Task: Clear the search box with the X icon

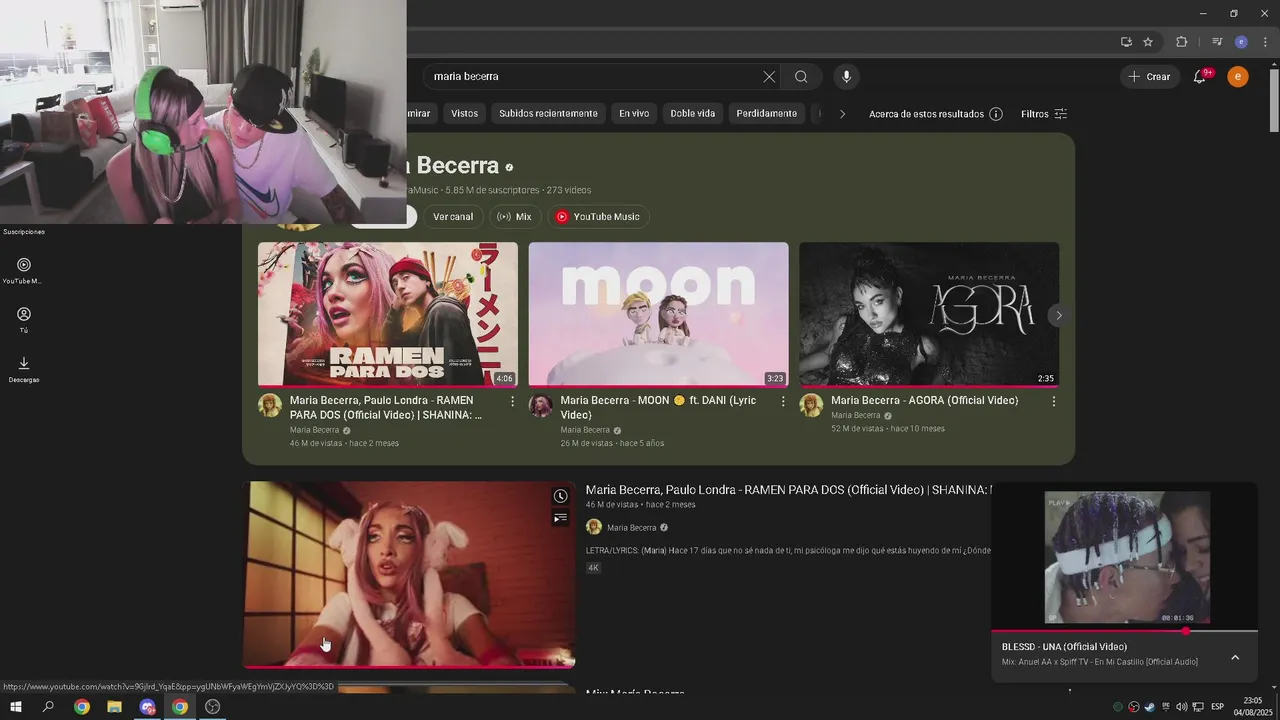Action: [x=769, y=77]
